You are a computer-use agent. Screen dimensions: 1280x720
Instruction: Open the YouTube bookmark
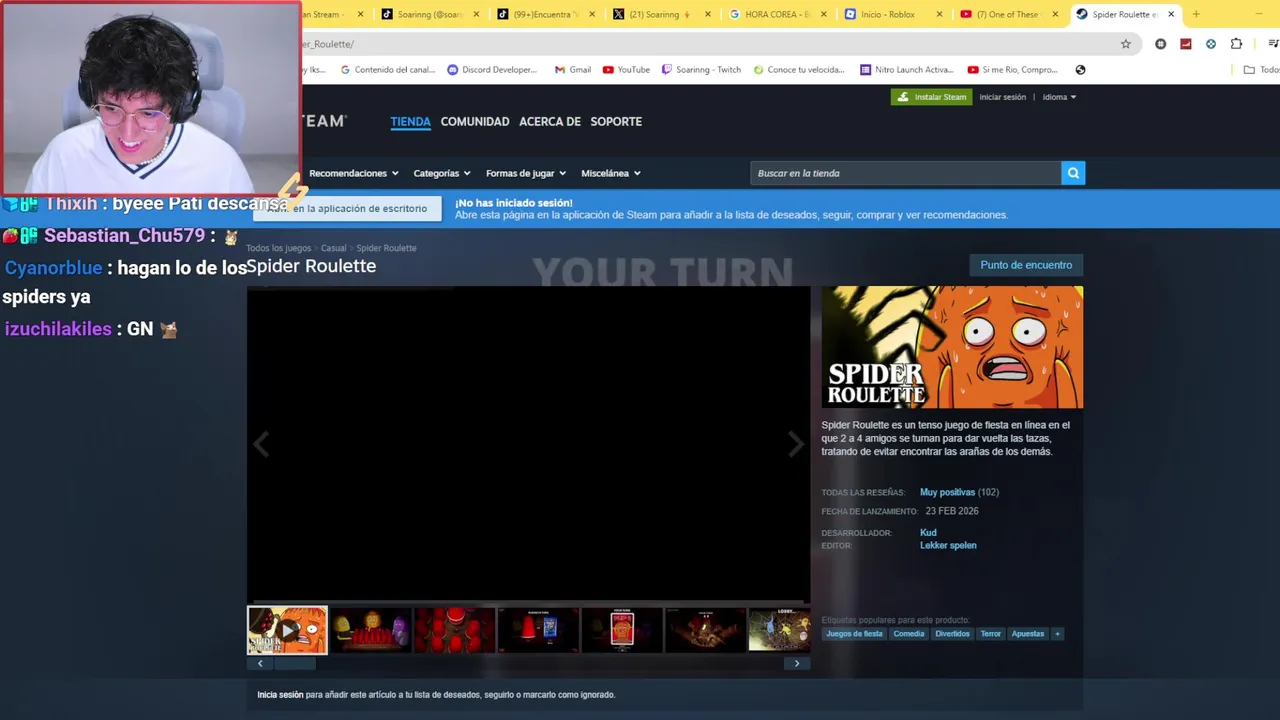[x=626, y=70]
